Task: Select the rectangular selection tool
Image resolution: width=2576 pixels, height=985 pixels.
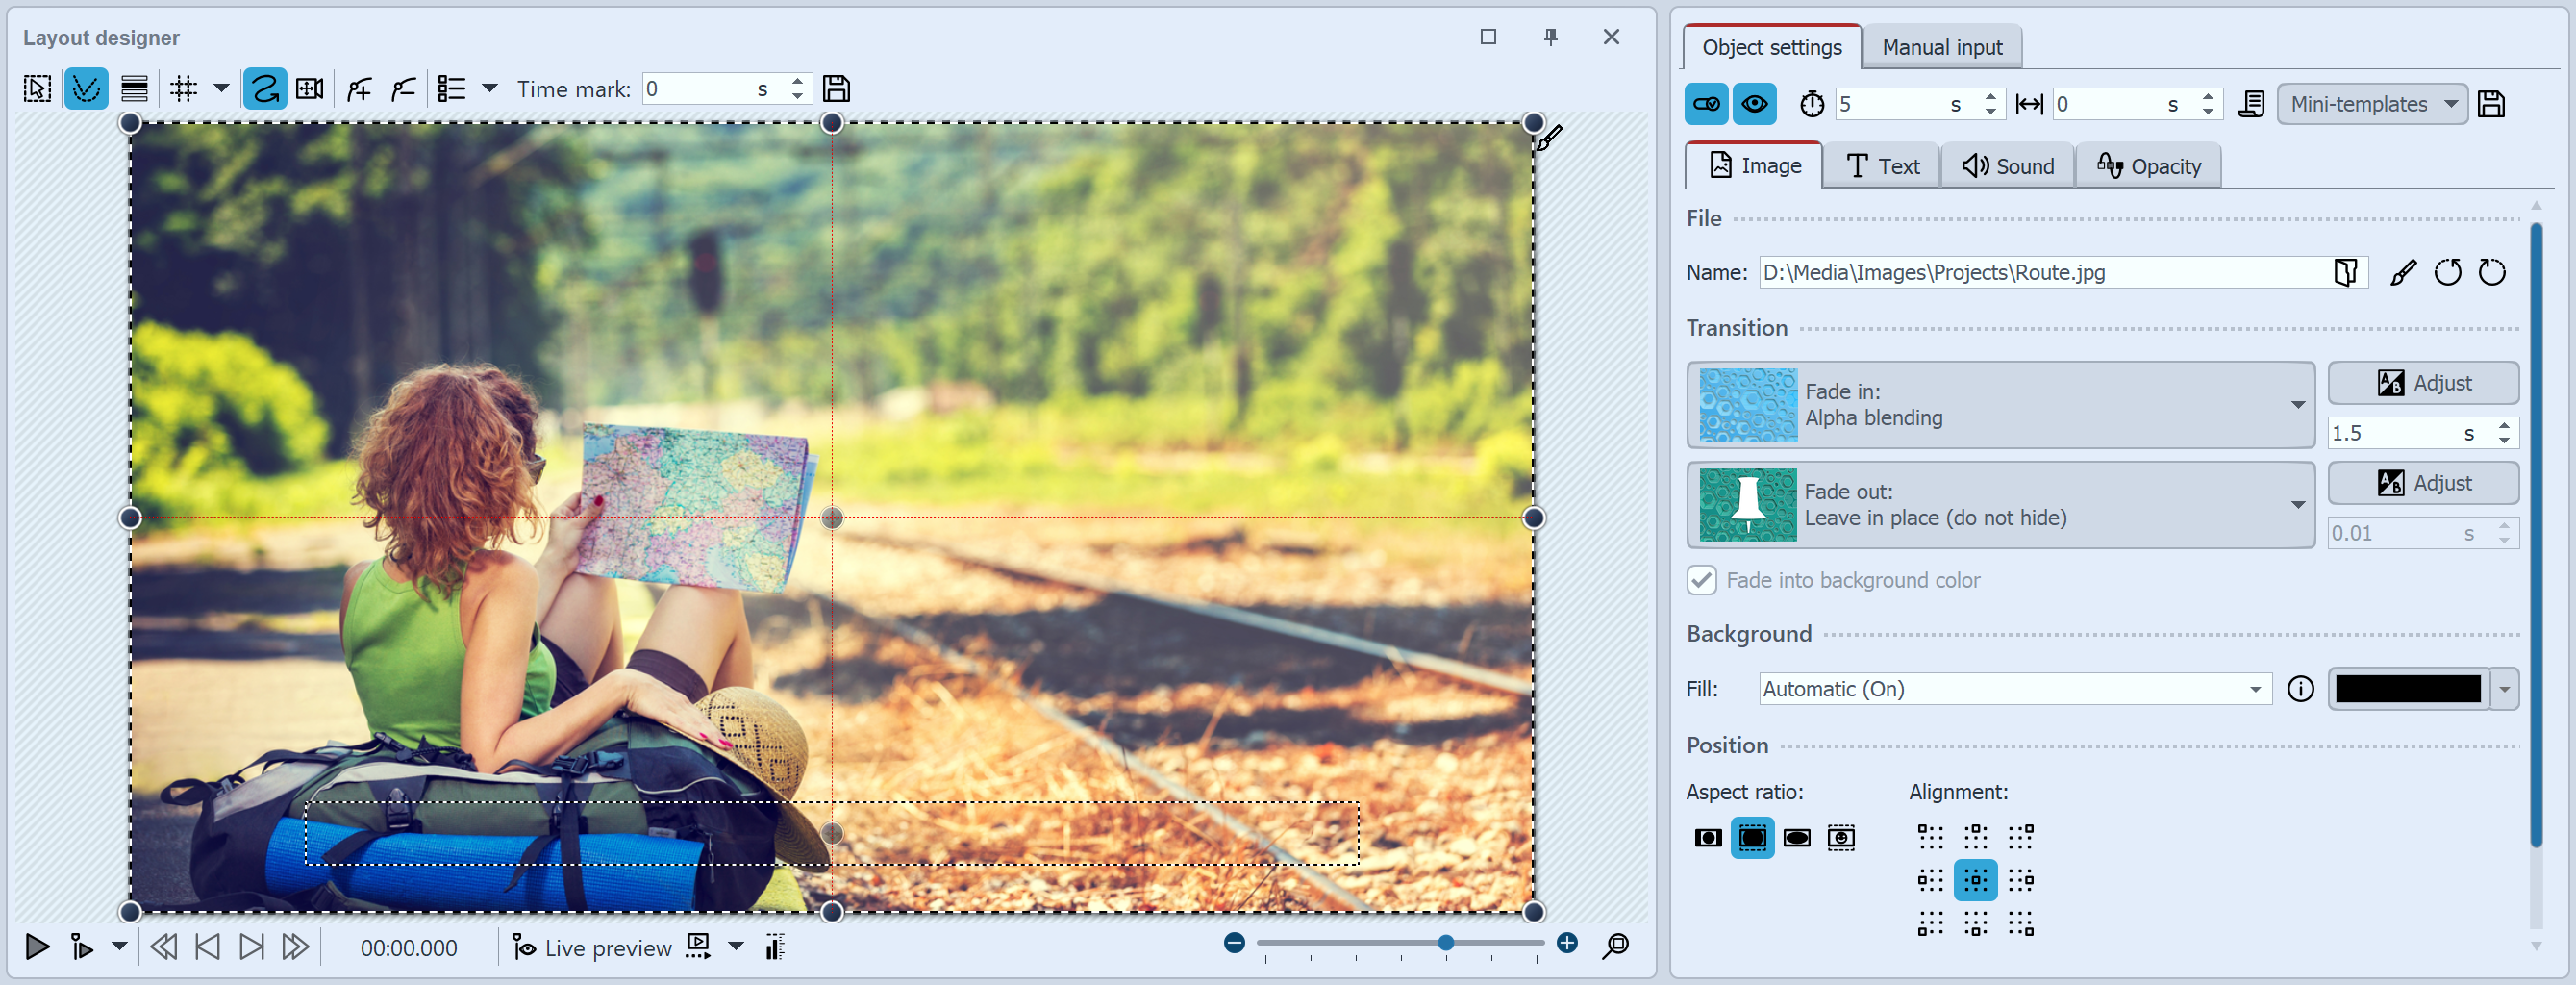Action: coord(35,88)
